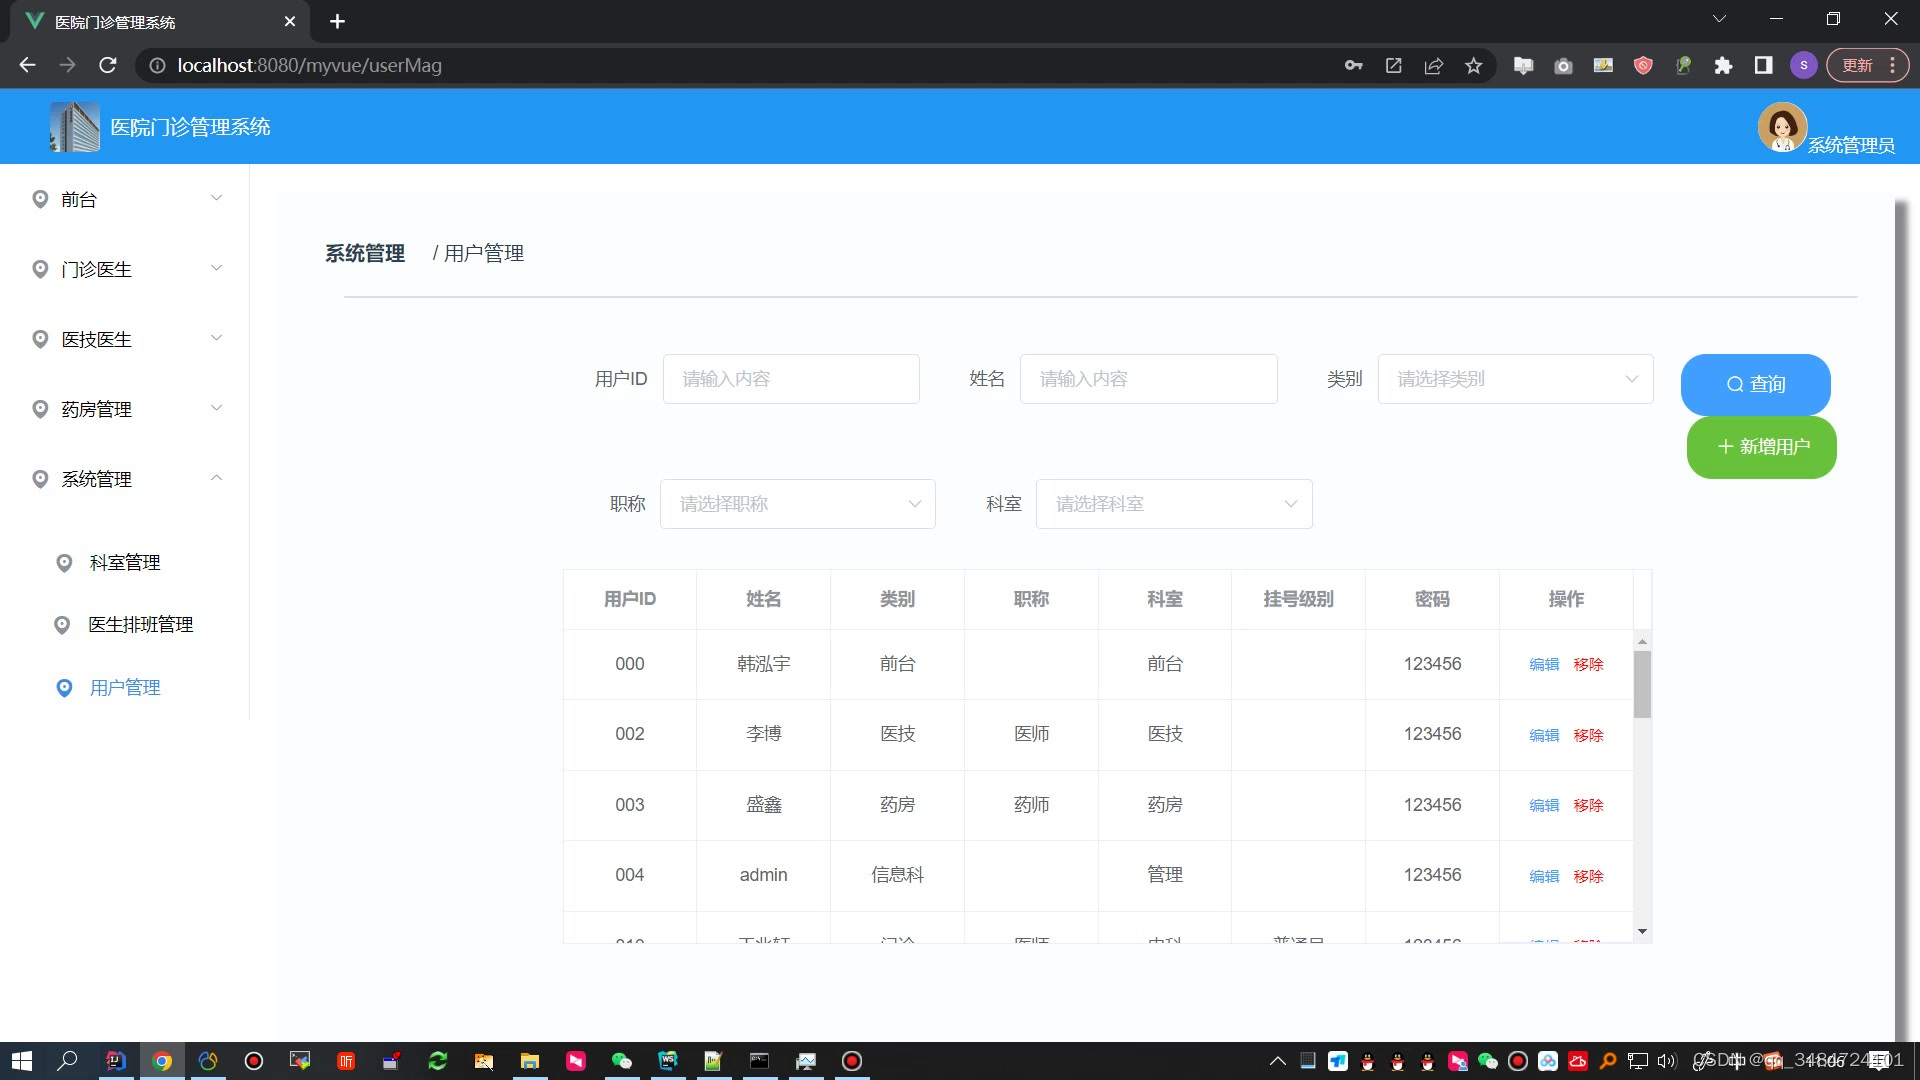1920x1080 pixels.
Task: Select 用户管理 in the sidebar
Action: (x=125, y=688)
